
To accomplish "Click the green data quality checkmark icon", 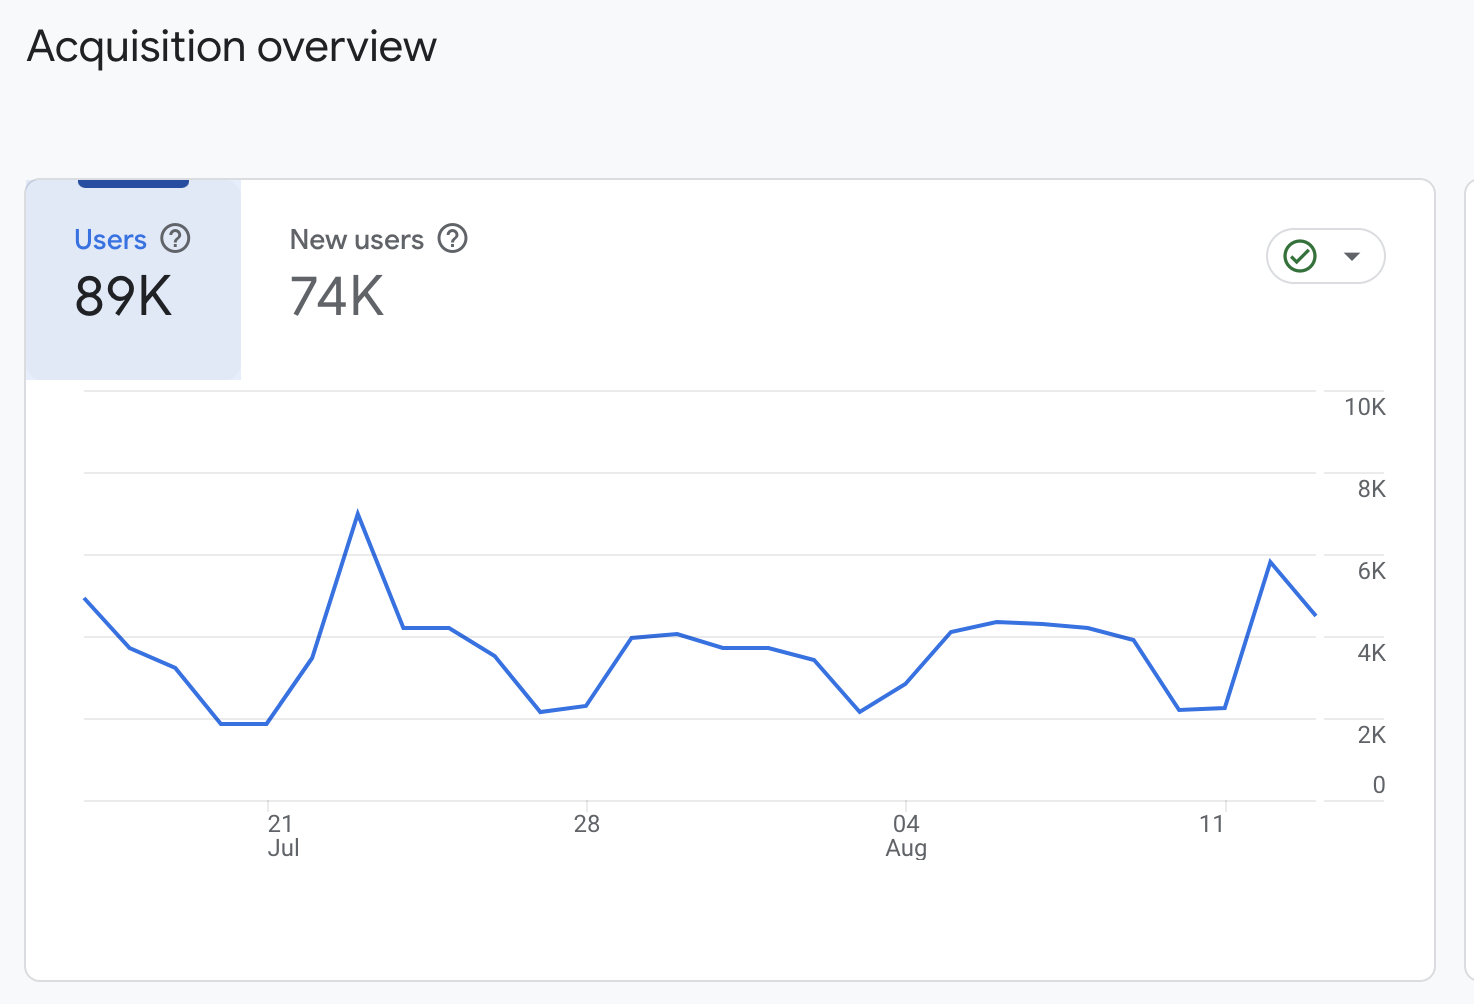I will pyautogui.click(x=1300, y=256).
